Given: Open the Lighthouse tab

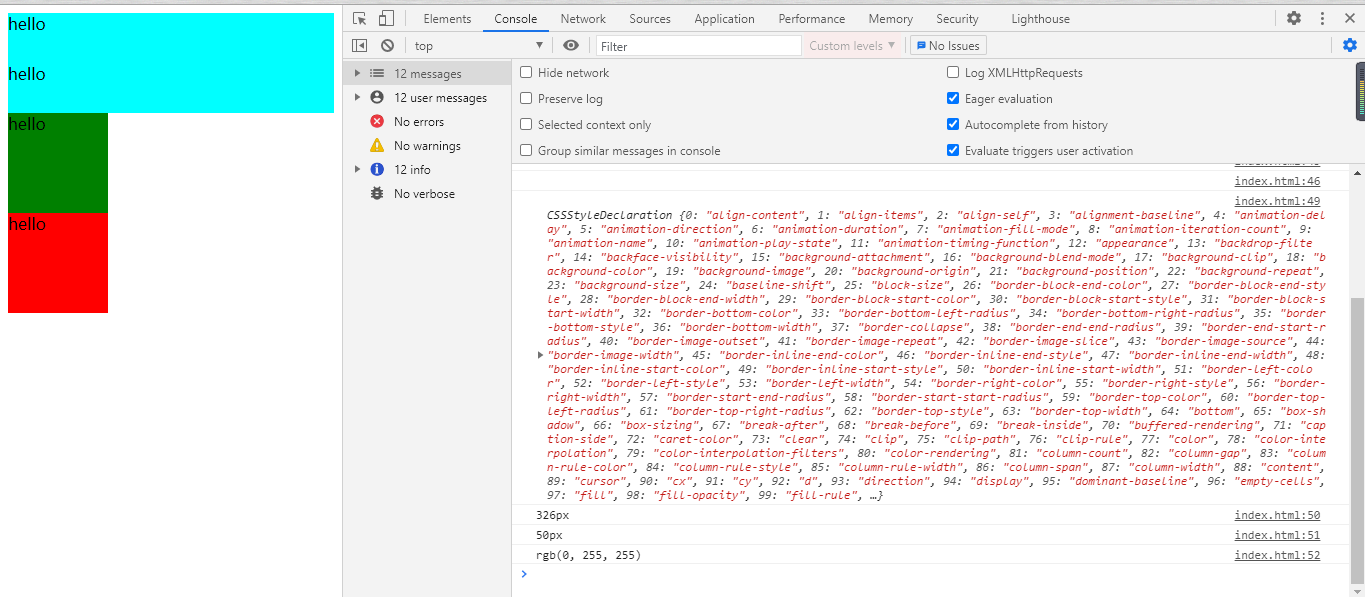Looking at the screenshot, I should click(1040, 19).
